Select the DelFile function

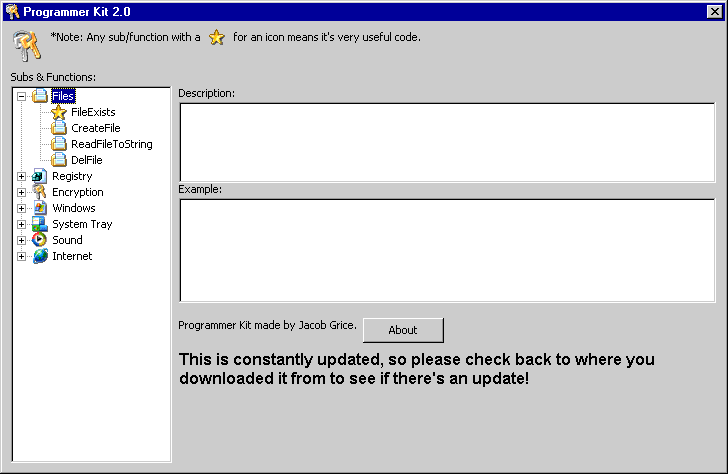86,160
